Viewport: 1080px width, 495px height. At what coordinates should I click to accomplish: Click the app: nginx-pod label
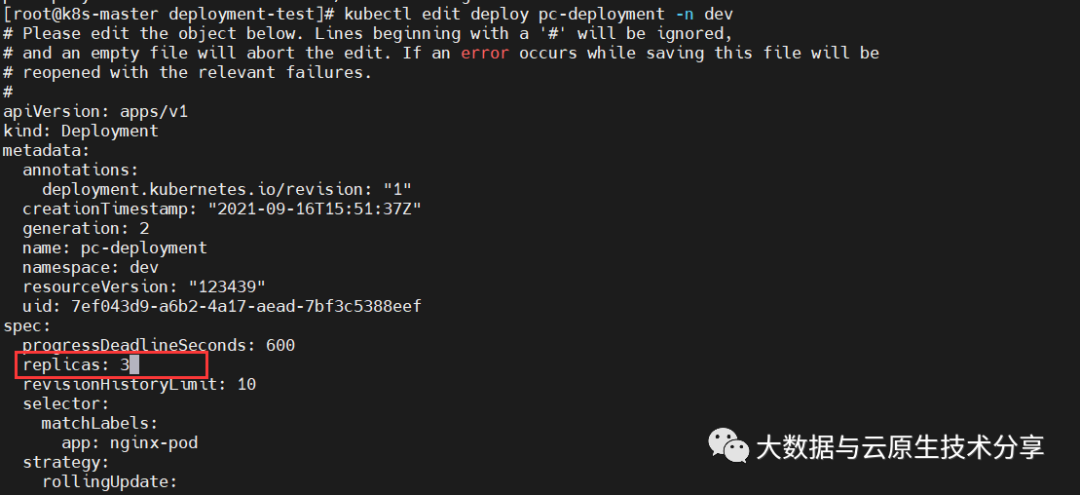click(129, 443)
